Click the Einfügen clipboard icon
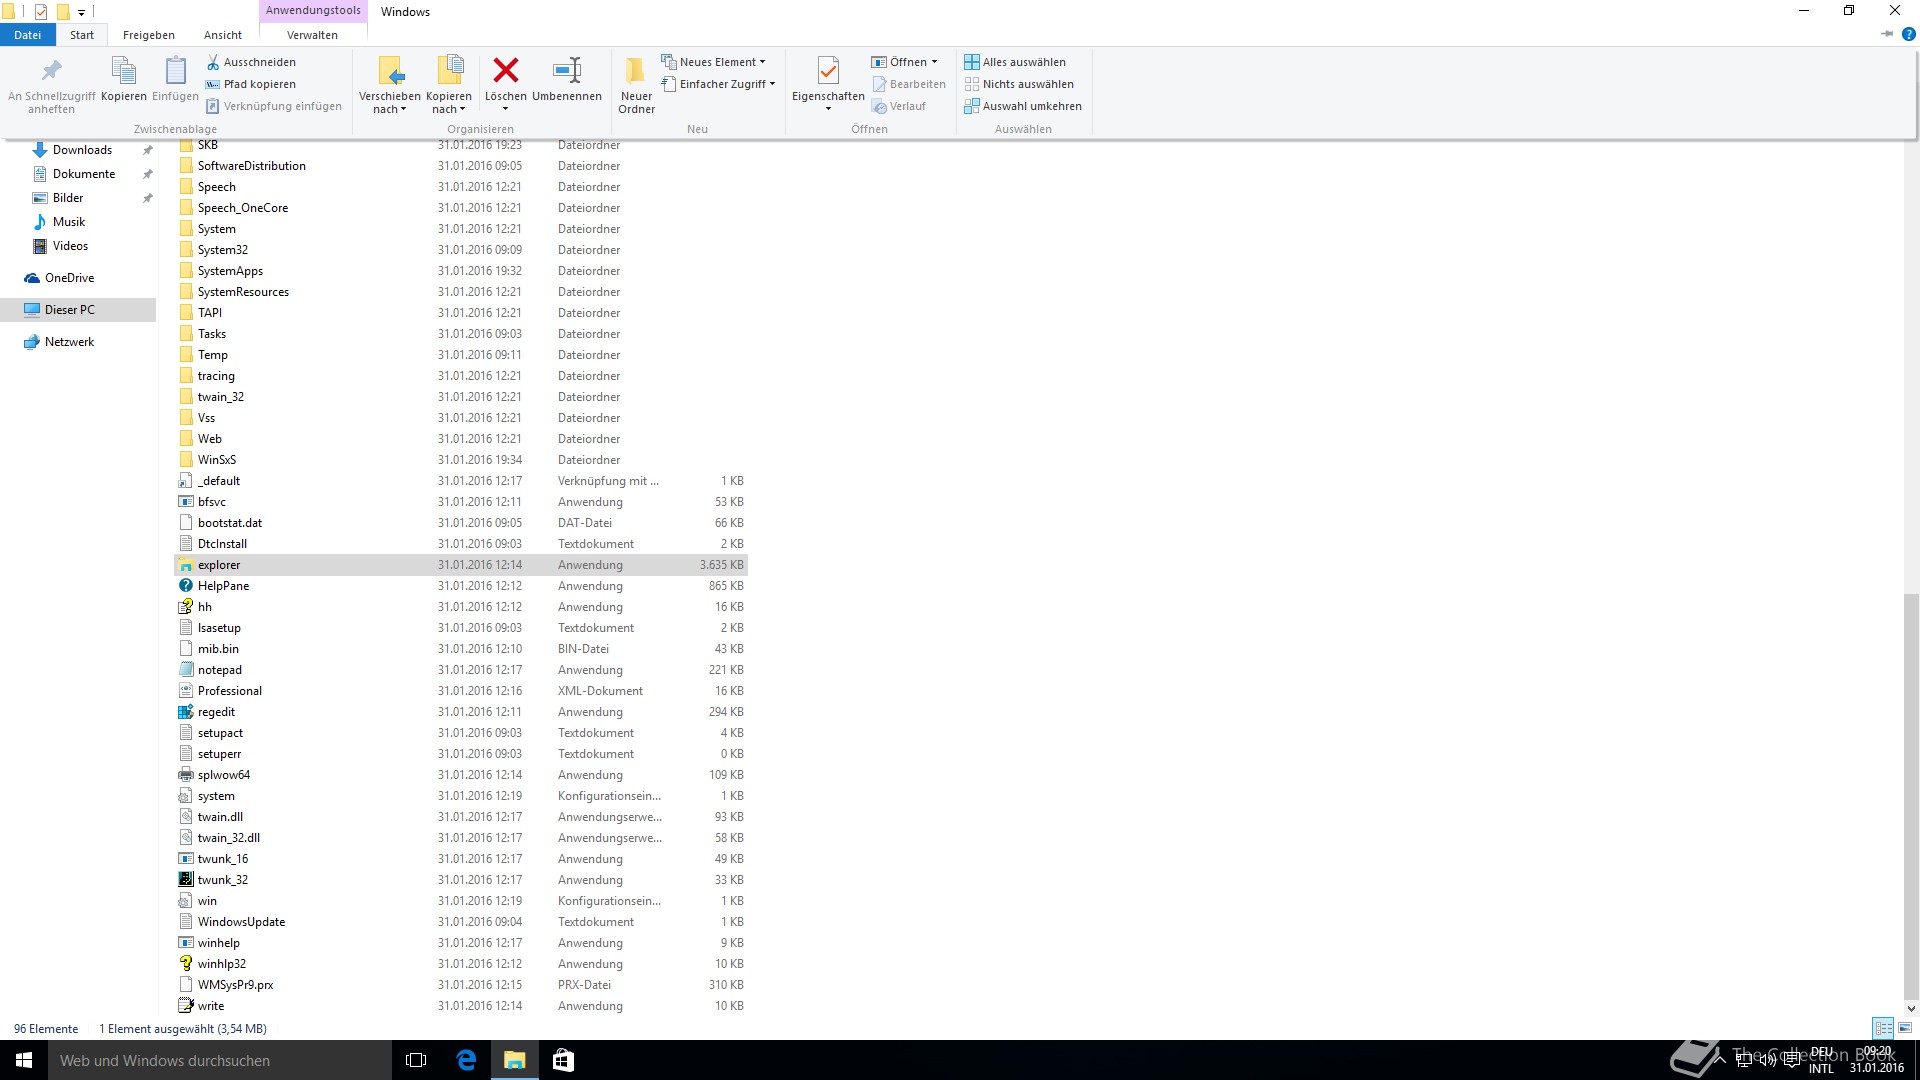1920x1080 pixels. 175,72
